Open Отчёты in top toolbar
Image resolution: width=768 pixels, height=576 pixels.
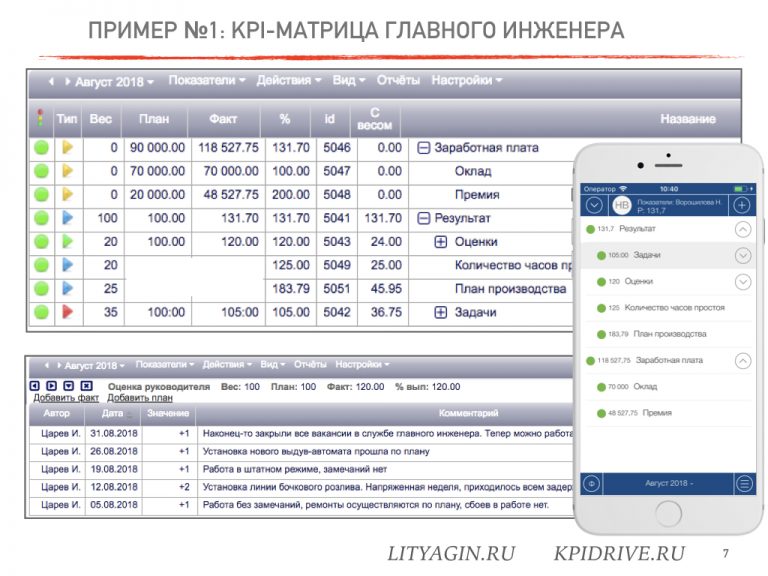click(x=398, y=80)
